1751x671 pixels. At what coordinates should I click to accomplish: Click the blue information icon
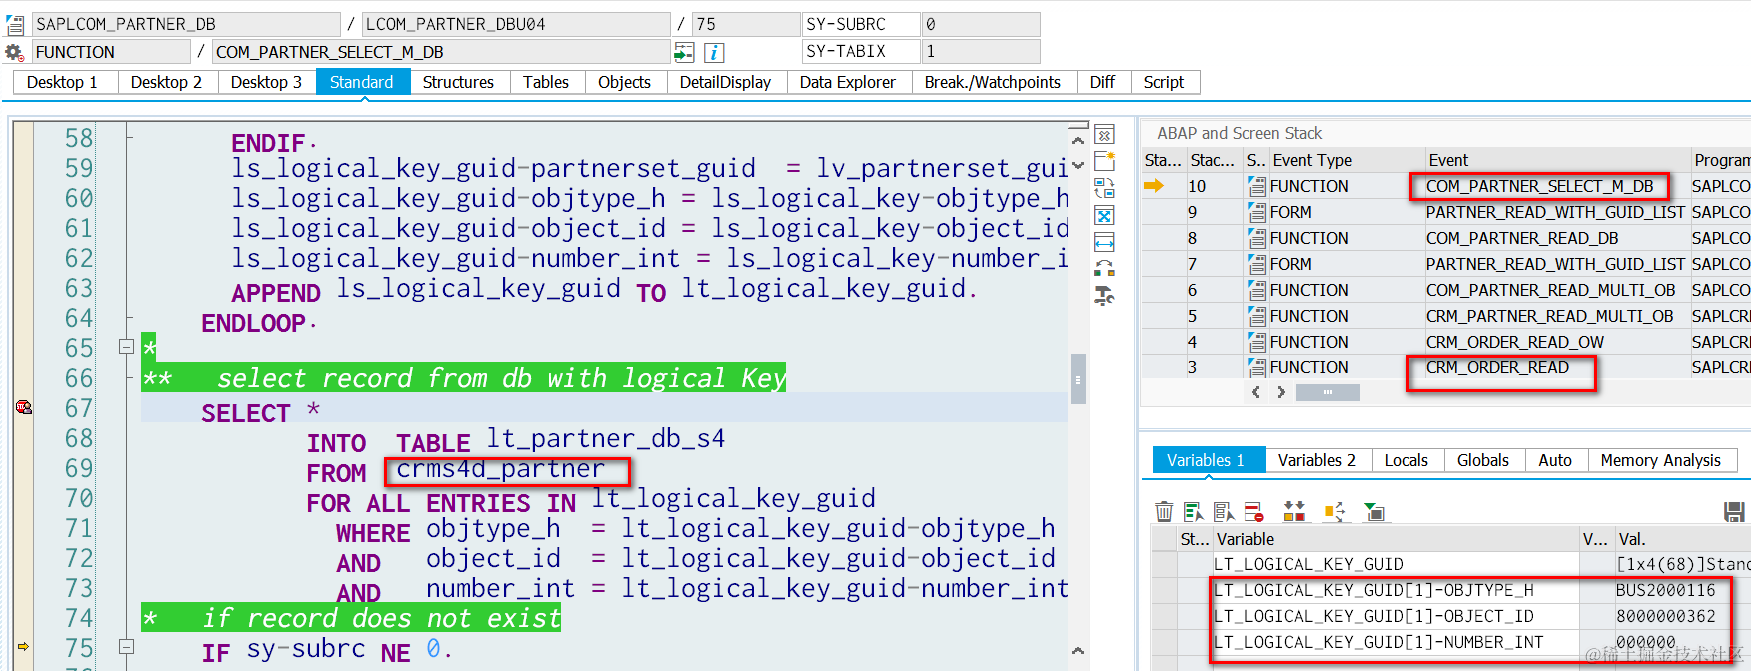714,52
